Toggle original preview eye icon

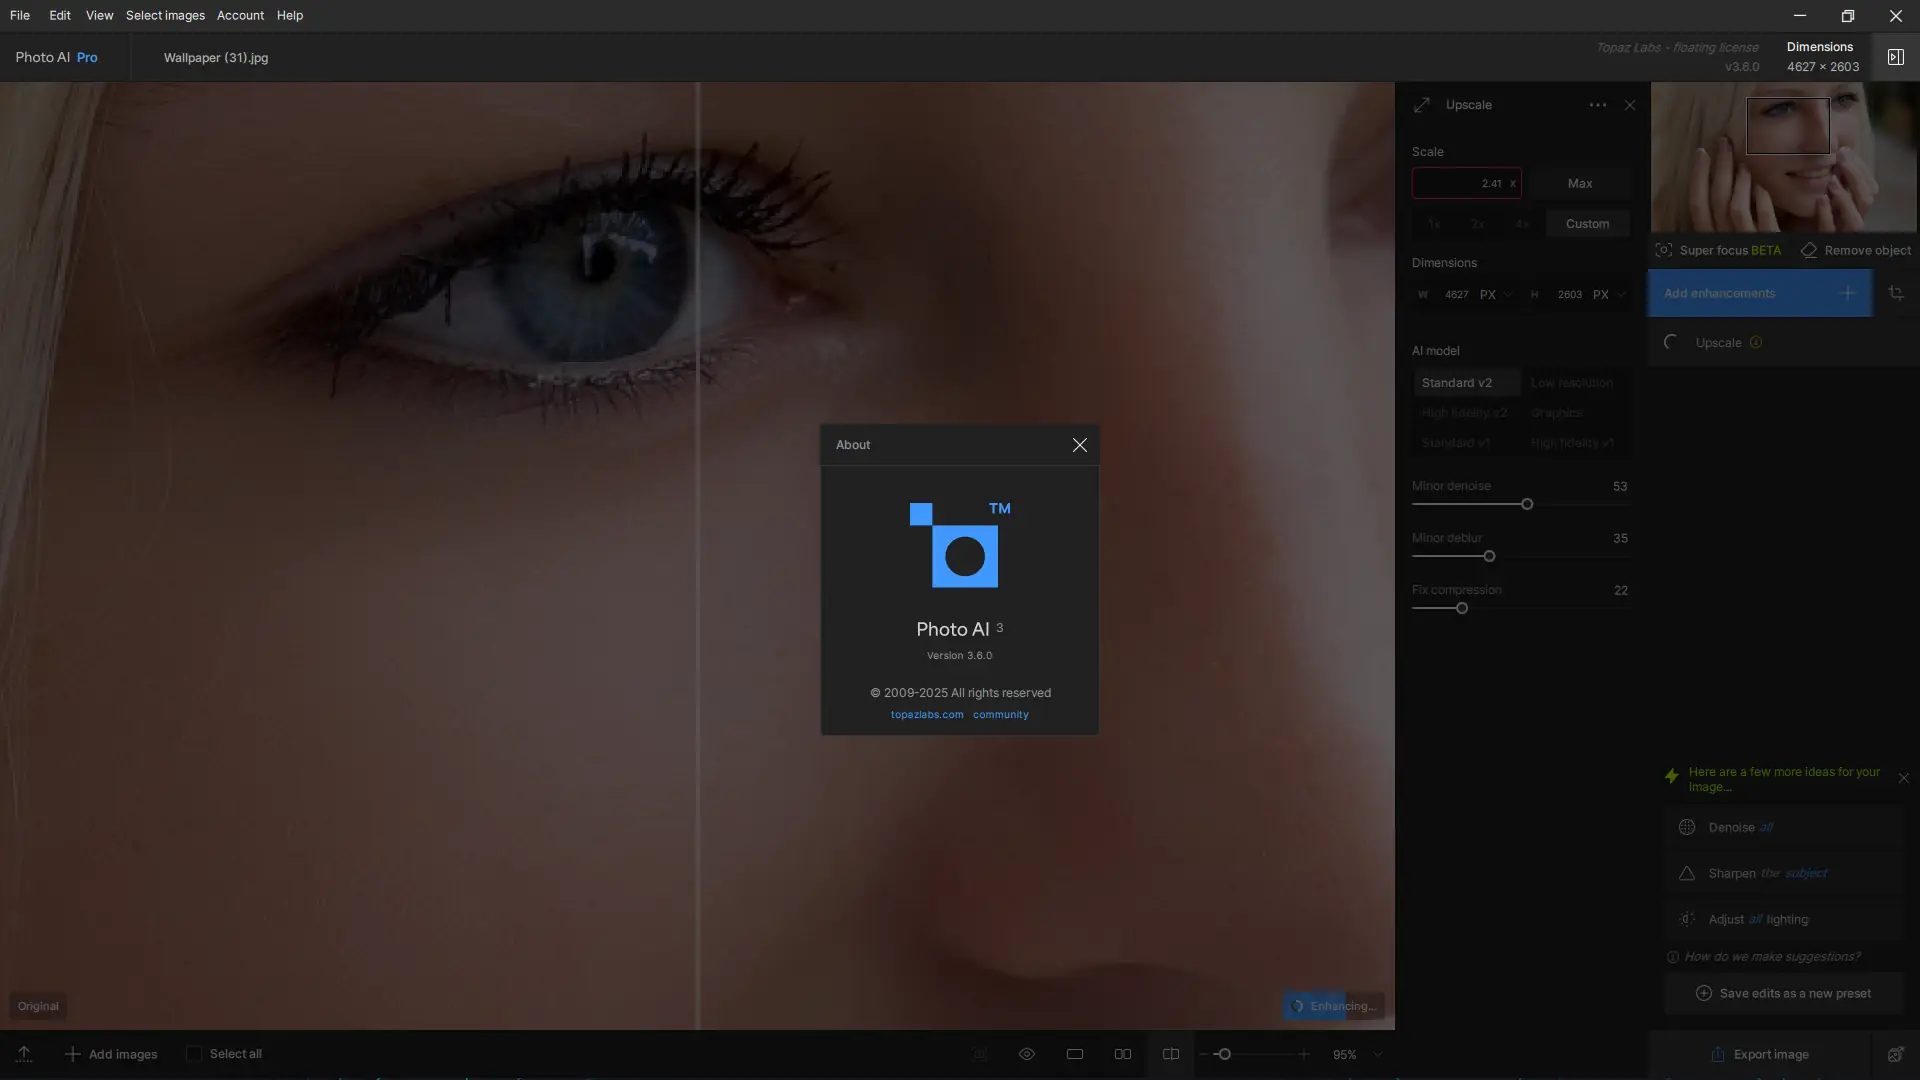1026,1054
